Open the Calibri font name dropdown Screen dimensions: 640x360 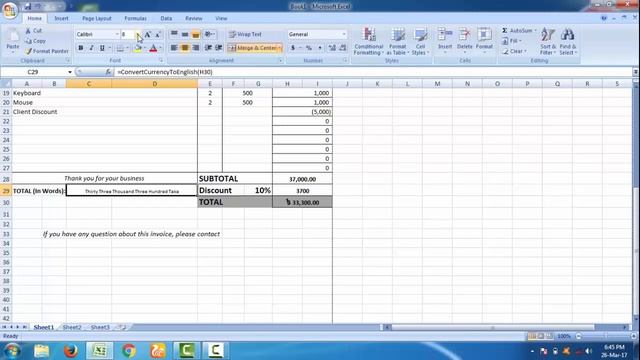tap(117, 34)
